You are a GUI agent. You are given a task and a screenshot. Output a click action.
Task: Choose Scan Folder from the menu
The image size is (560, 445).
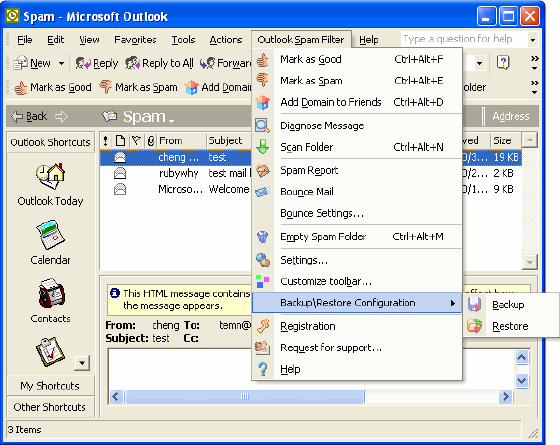[x=357, y=147]
